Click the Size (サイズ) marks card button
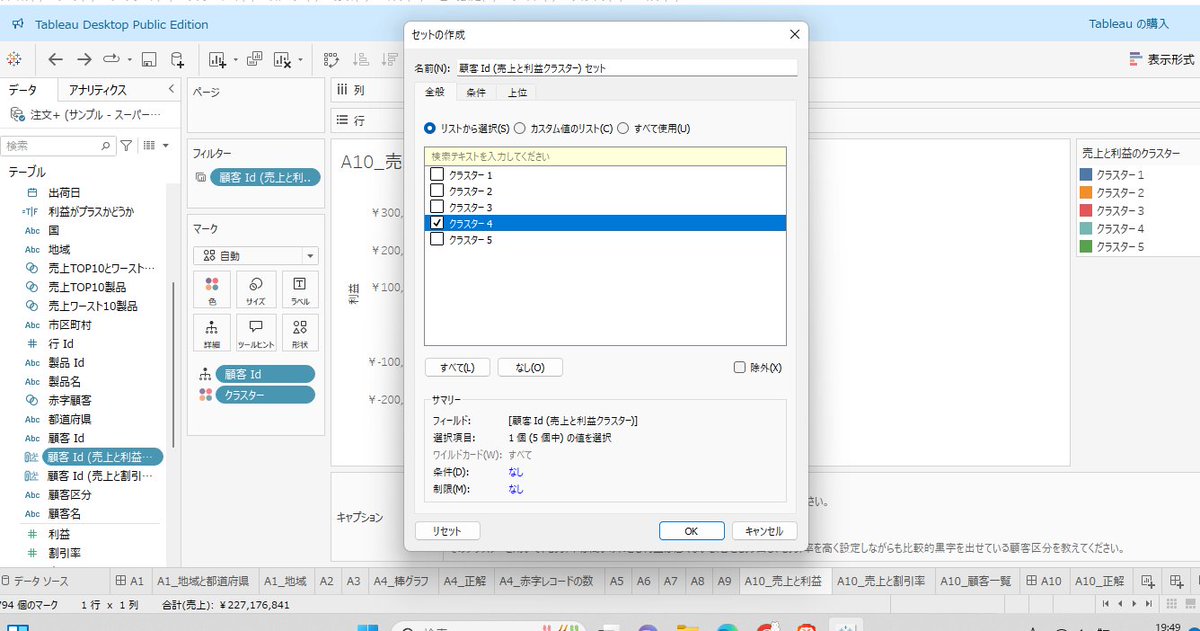Viewport: 1200px width, 631px height. click(256, 290)
